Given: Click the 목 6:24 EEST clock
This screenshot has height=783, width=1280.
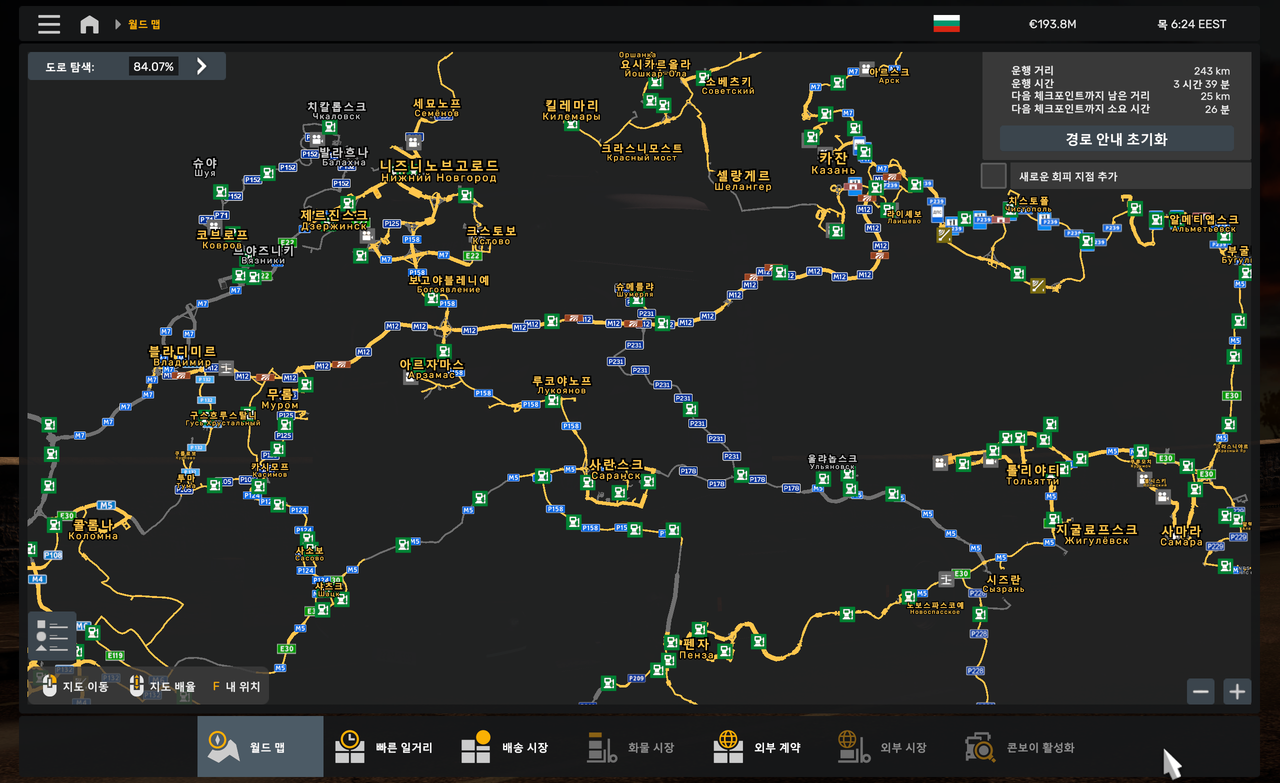Looking at the screenshot, I should [x=1192, y=24].
